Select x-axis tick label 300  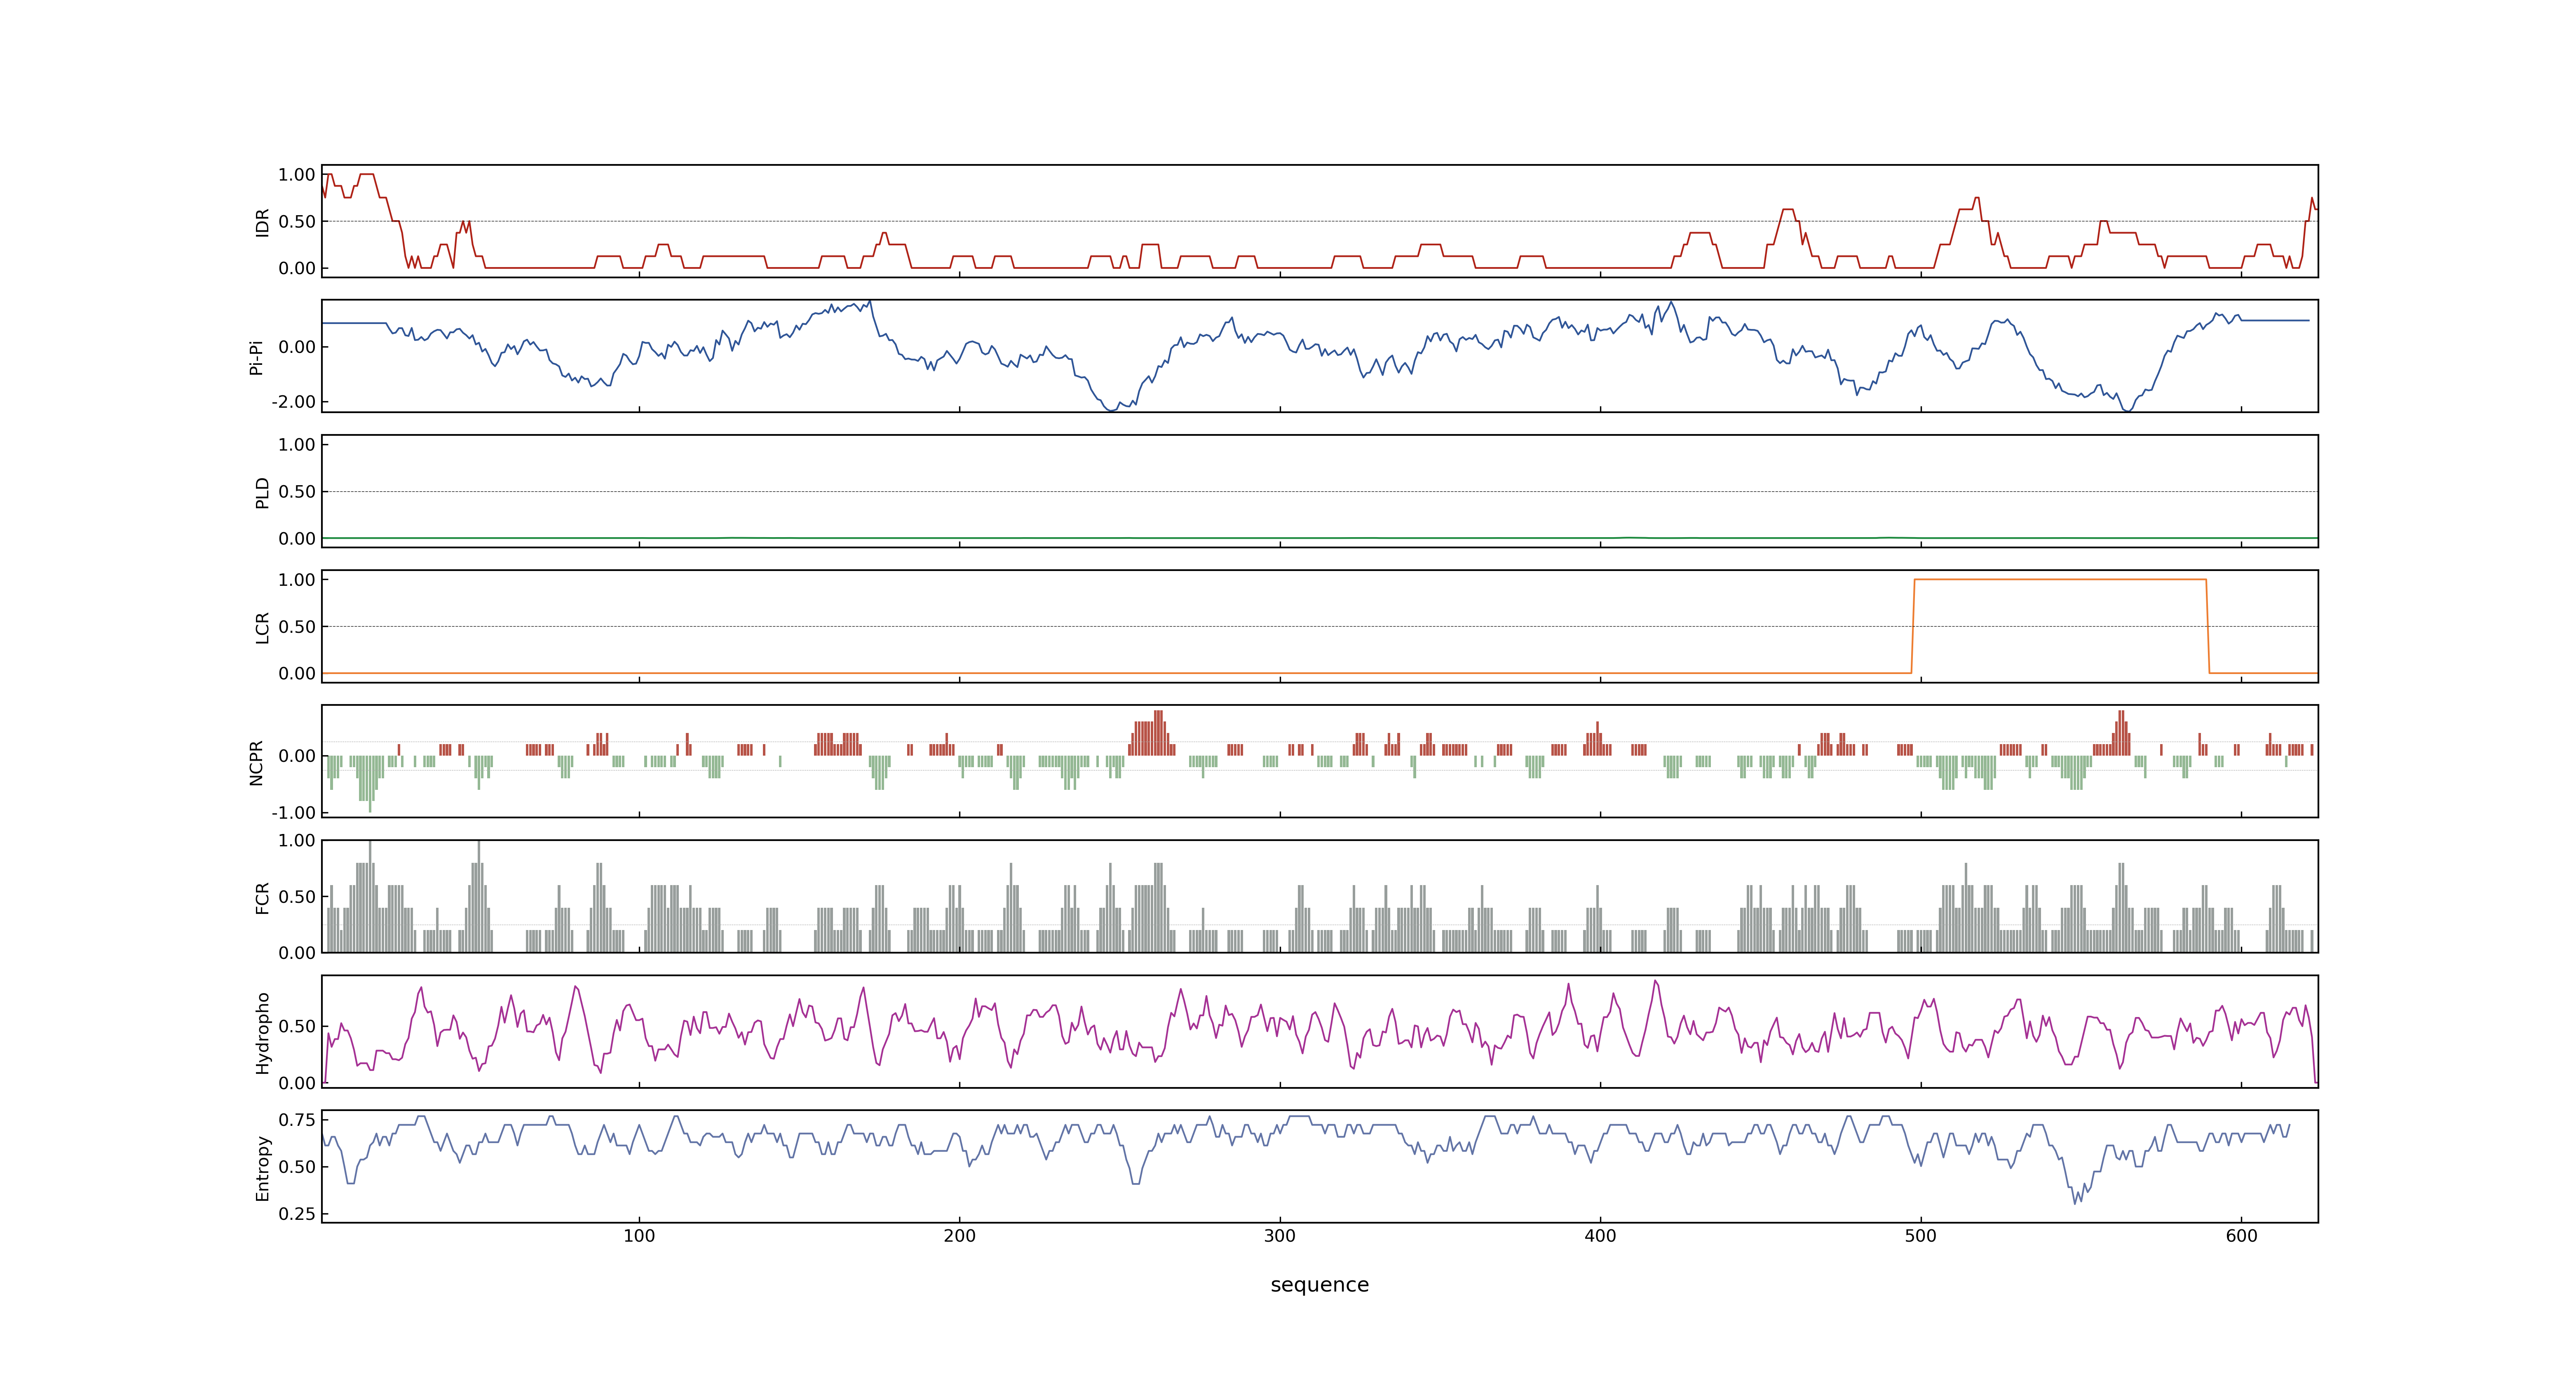coord(1280,1236)
